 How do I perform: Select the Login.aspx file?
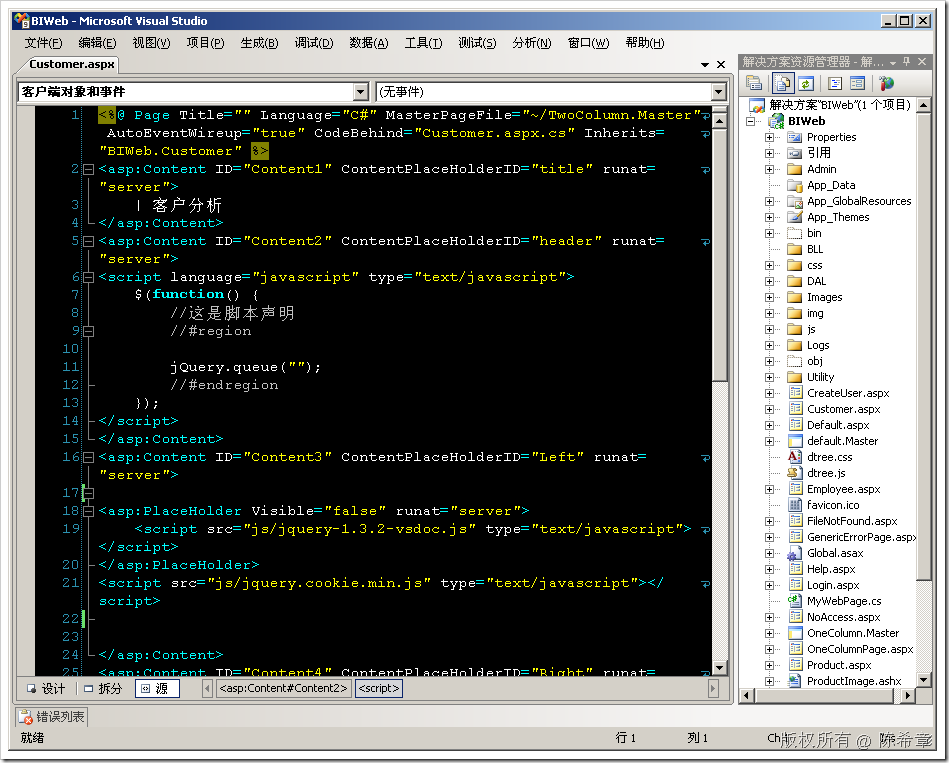[x=833, y=585]
